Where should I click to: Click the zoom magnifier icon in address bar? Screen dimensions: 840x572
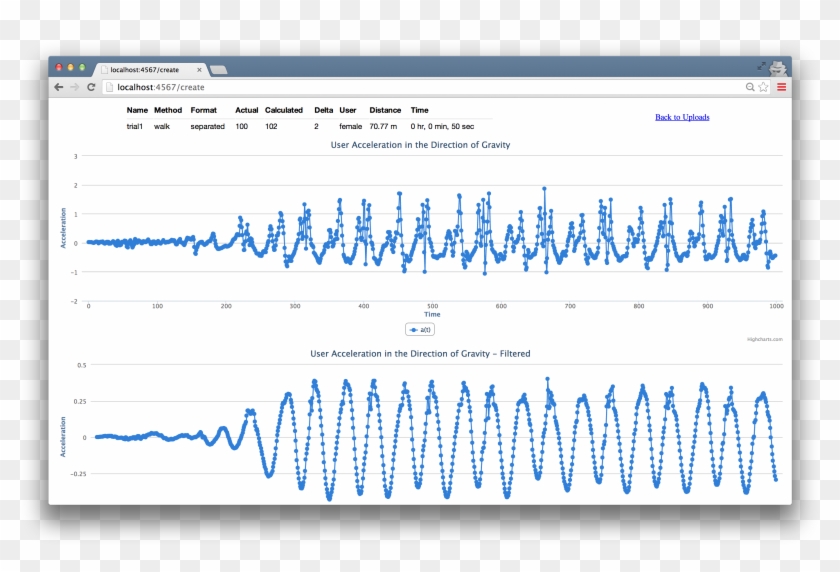click(750, 87)
